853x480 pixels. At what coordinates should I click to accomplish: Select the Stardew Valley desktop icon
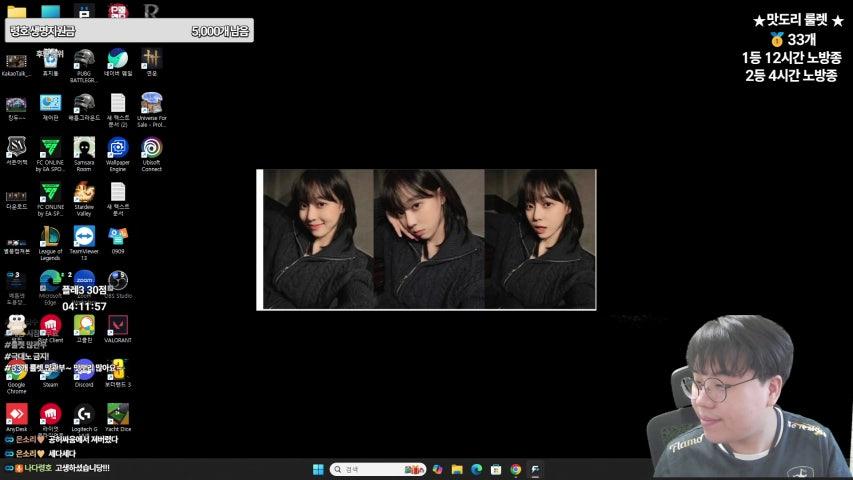[x=84, y=193]
